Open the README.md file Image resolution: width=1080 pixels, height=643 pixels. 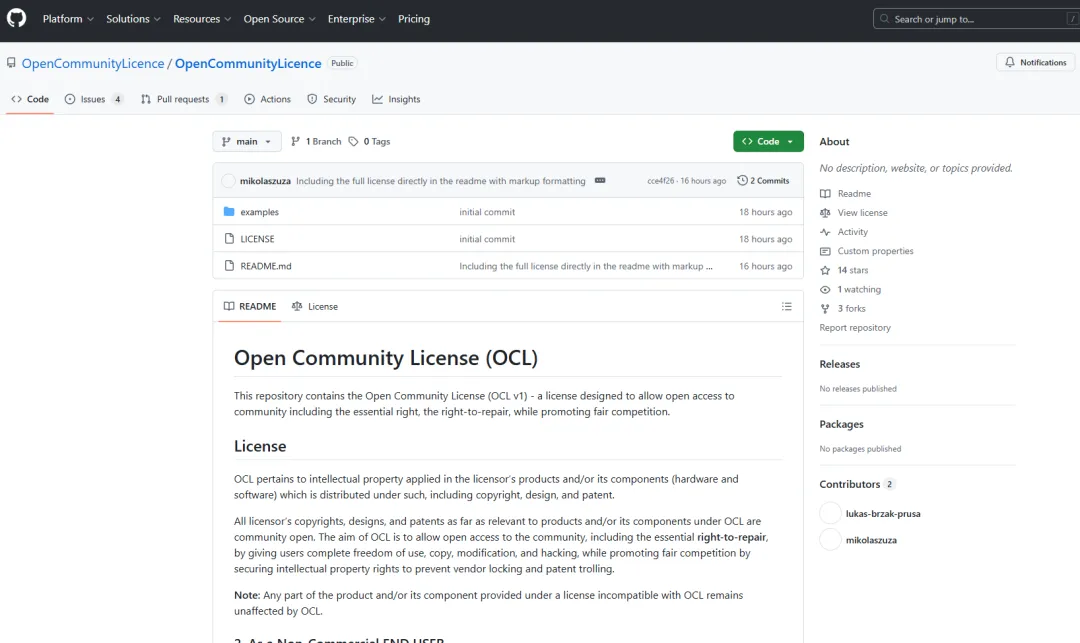click(266, 266)
